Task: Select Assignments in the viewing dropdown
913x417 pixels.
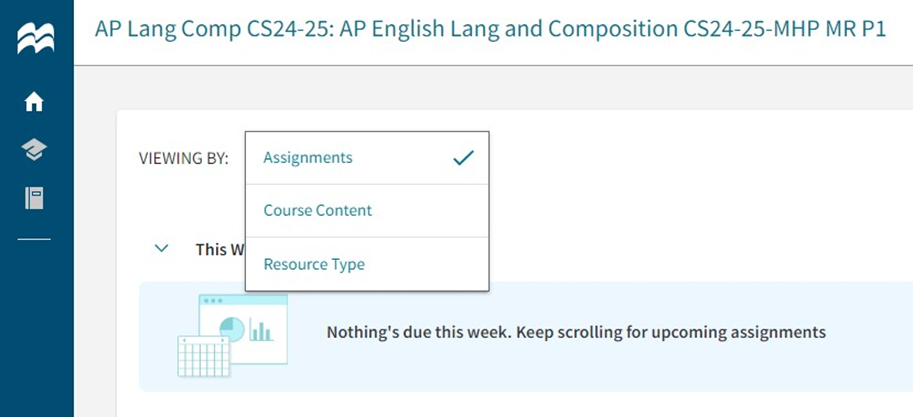Action: (x=308, y=158)
